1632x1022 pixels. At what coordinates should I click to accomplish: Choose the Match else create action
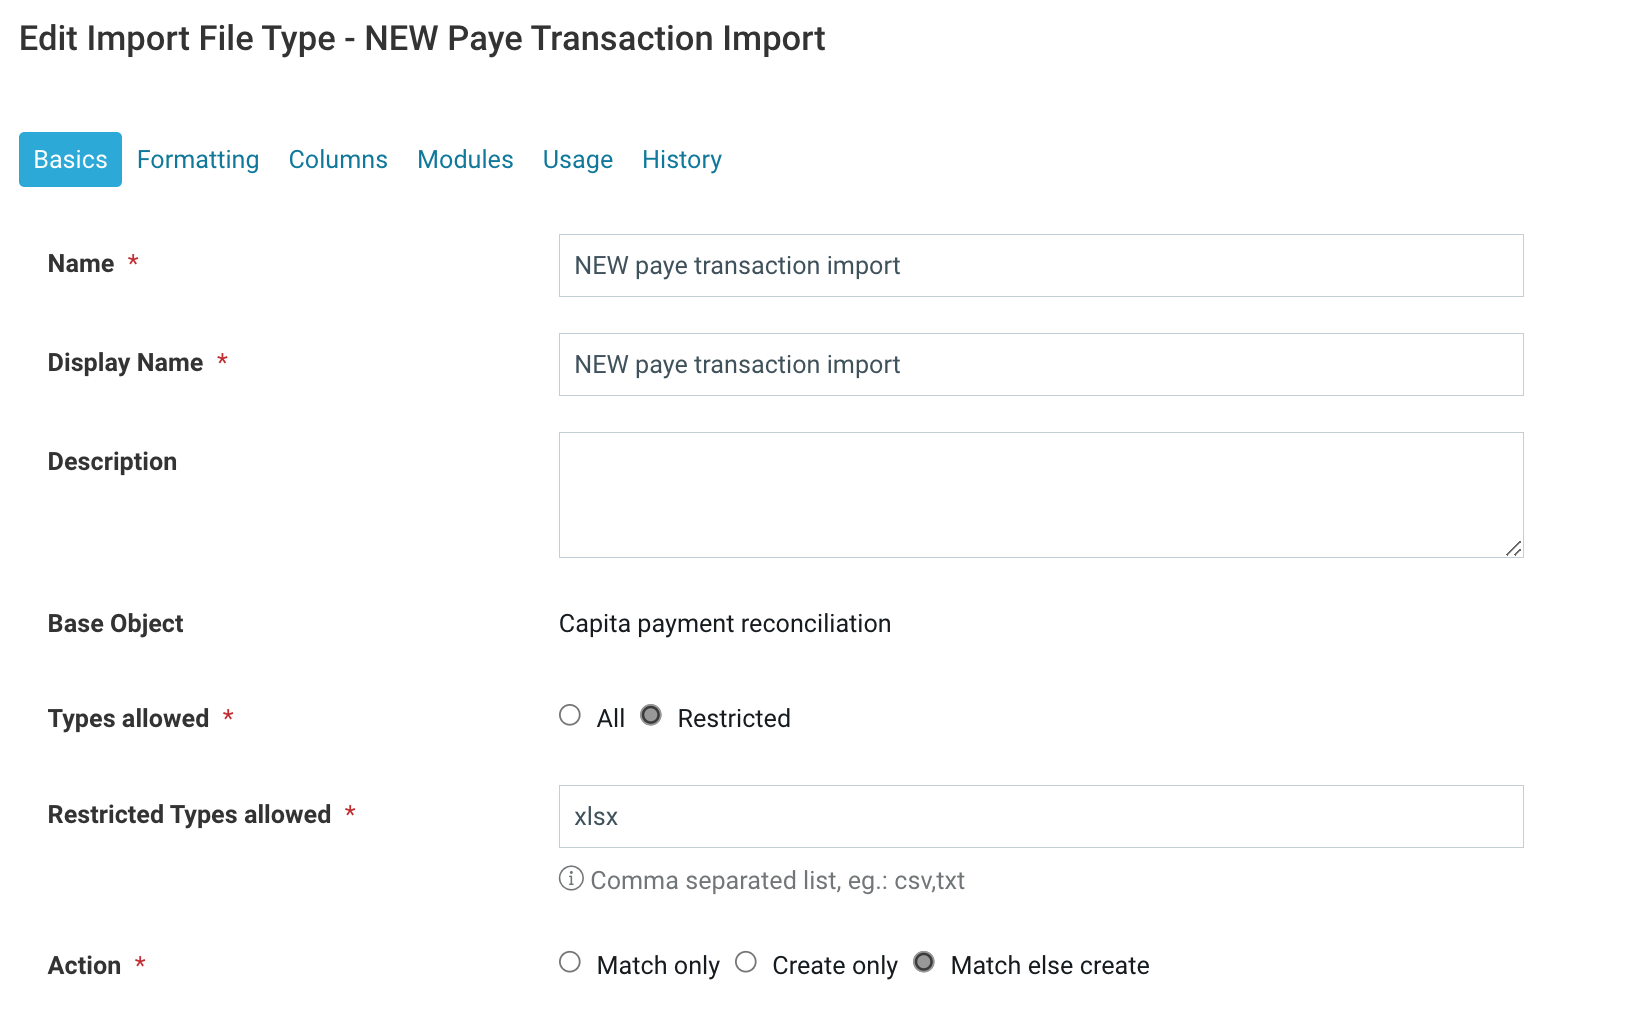(924, 963)
